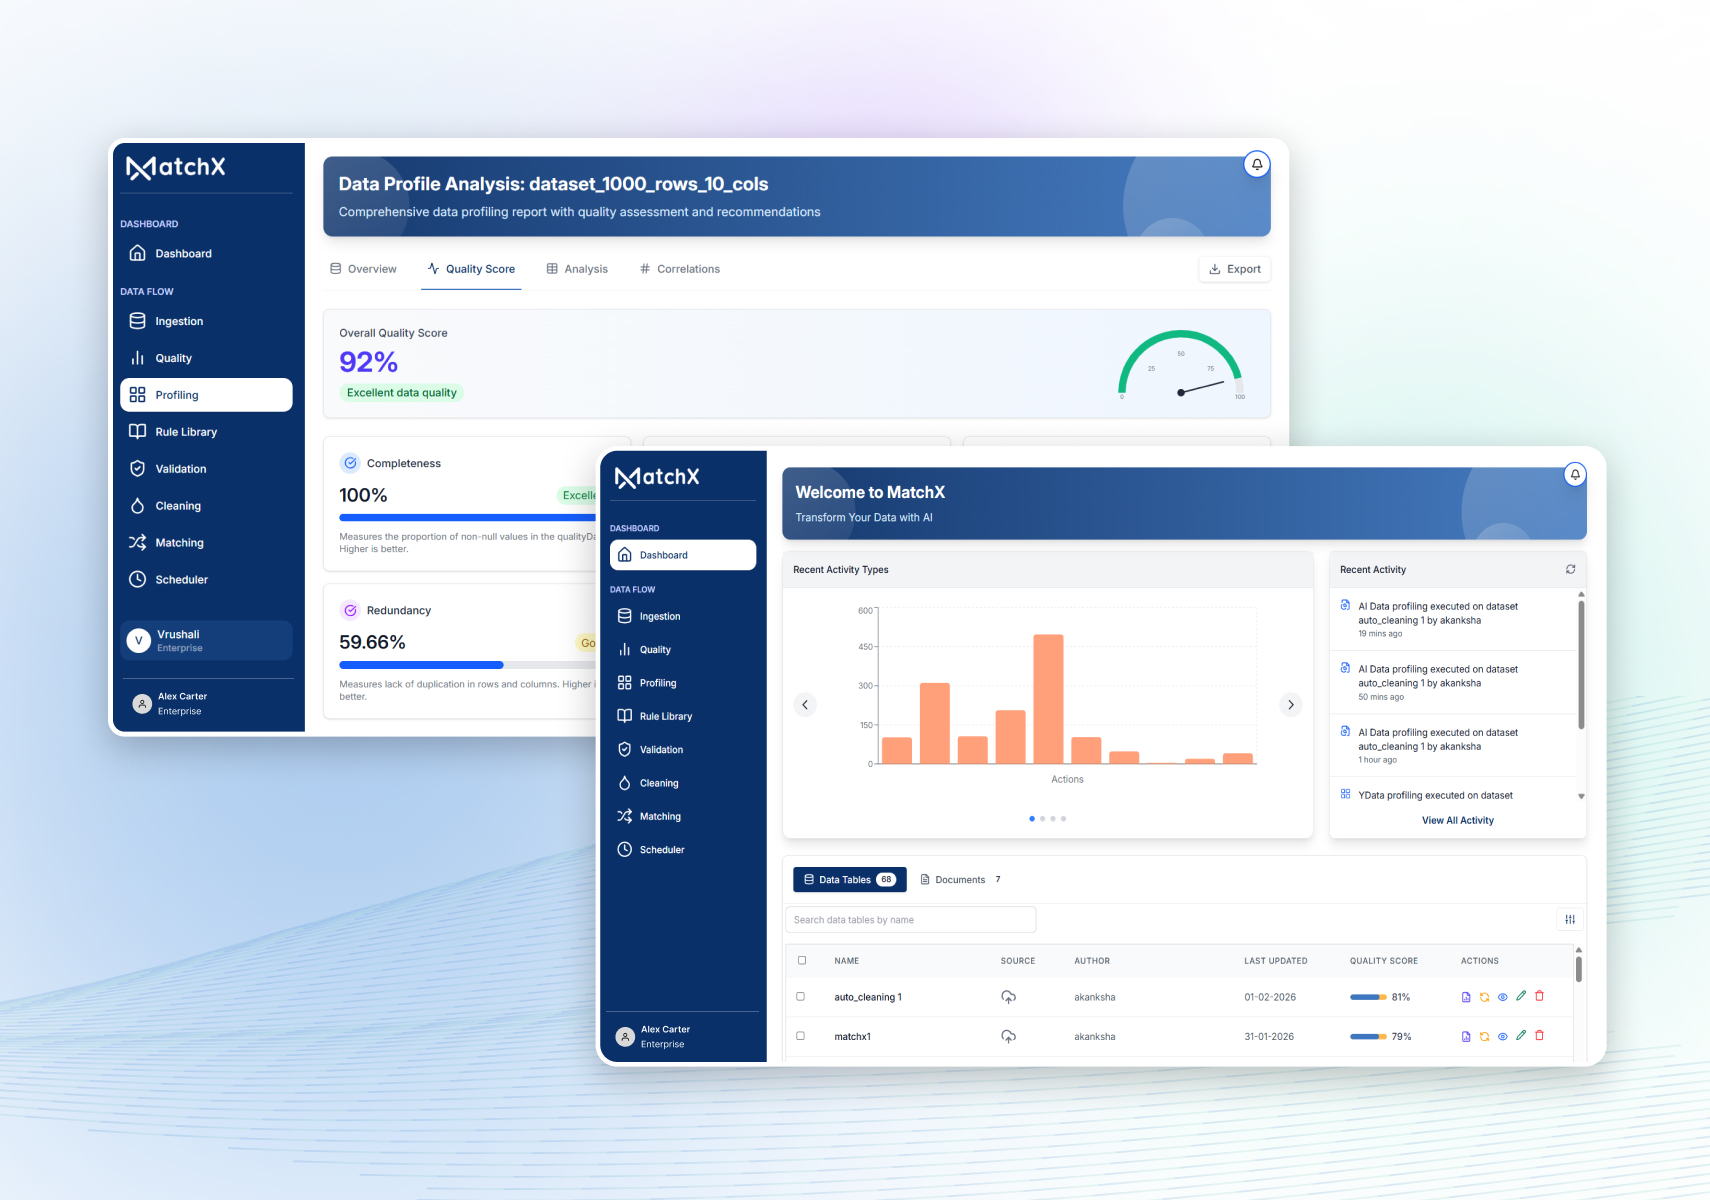Open table filter settings icon
The width and height of the screenshot is (1710, 1200).
(1570, 919)
